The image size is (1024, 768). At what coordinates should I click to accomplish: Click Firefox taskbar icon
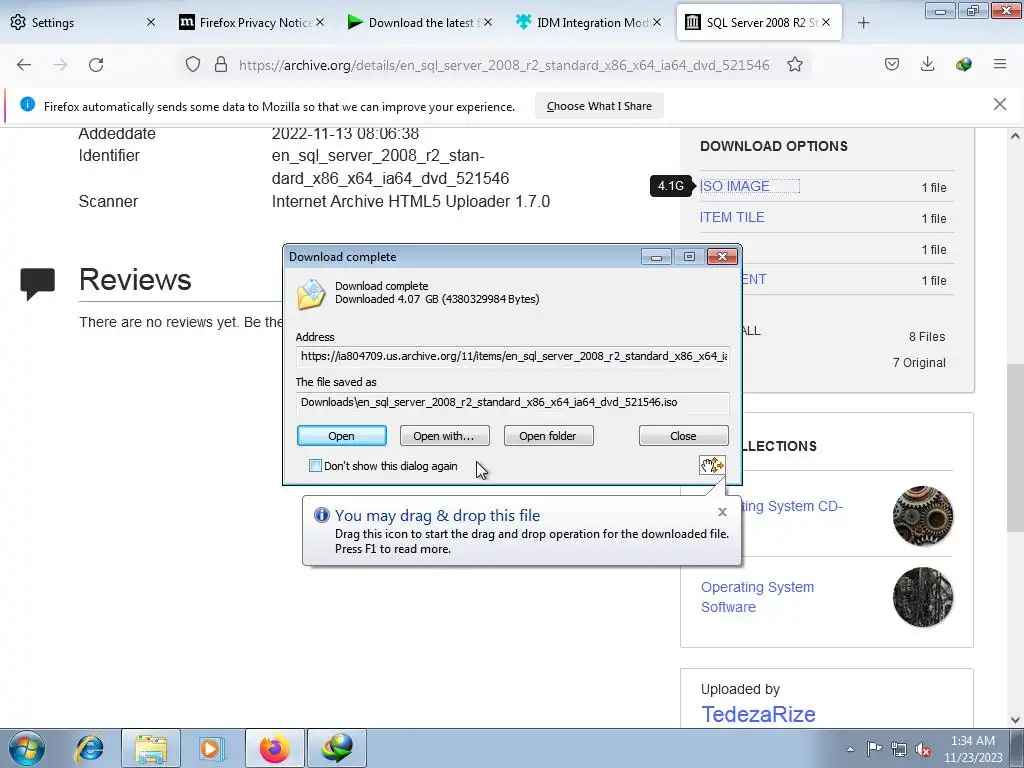tap(274, 748)
